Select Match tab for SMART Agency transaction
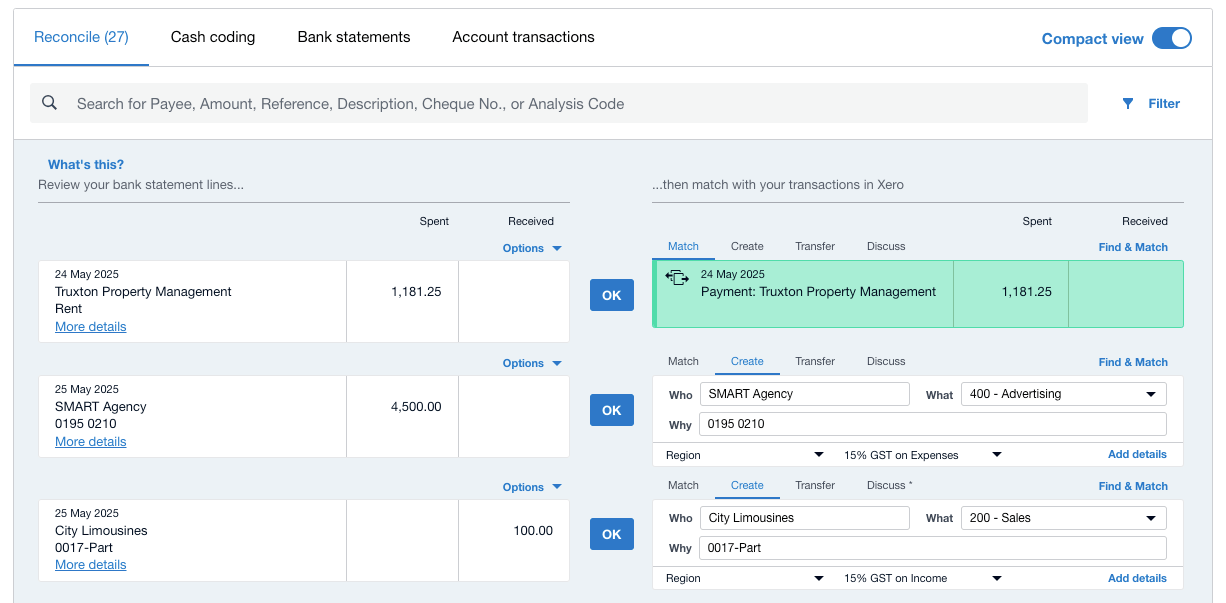The image size is (1226, 603). [x=683, y=361]
